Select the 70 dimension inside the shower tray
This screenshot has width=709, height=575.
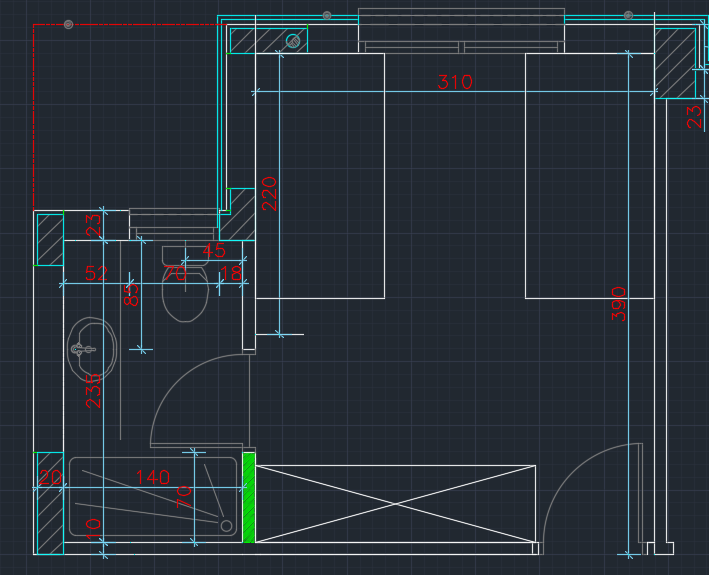click(x=184, y=497)
